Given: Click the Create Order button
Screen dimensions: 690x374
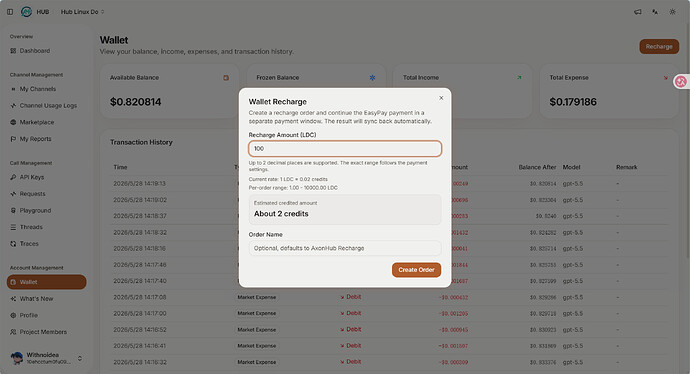Looking at the screenshot, I should [x=416, y=270].
